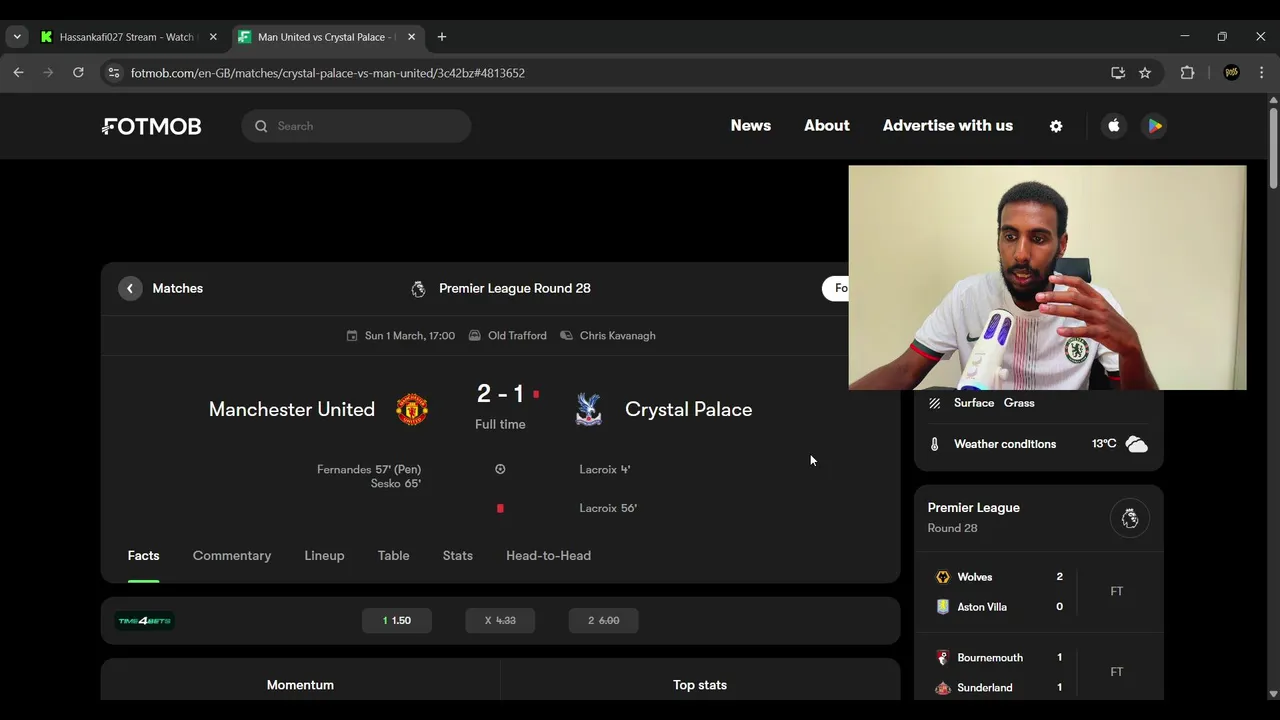The width and height of the screenshot is (1280, 720).
Task: Open the News link in header
Action: click(751, 126)
